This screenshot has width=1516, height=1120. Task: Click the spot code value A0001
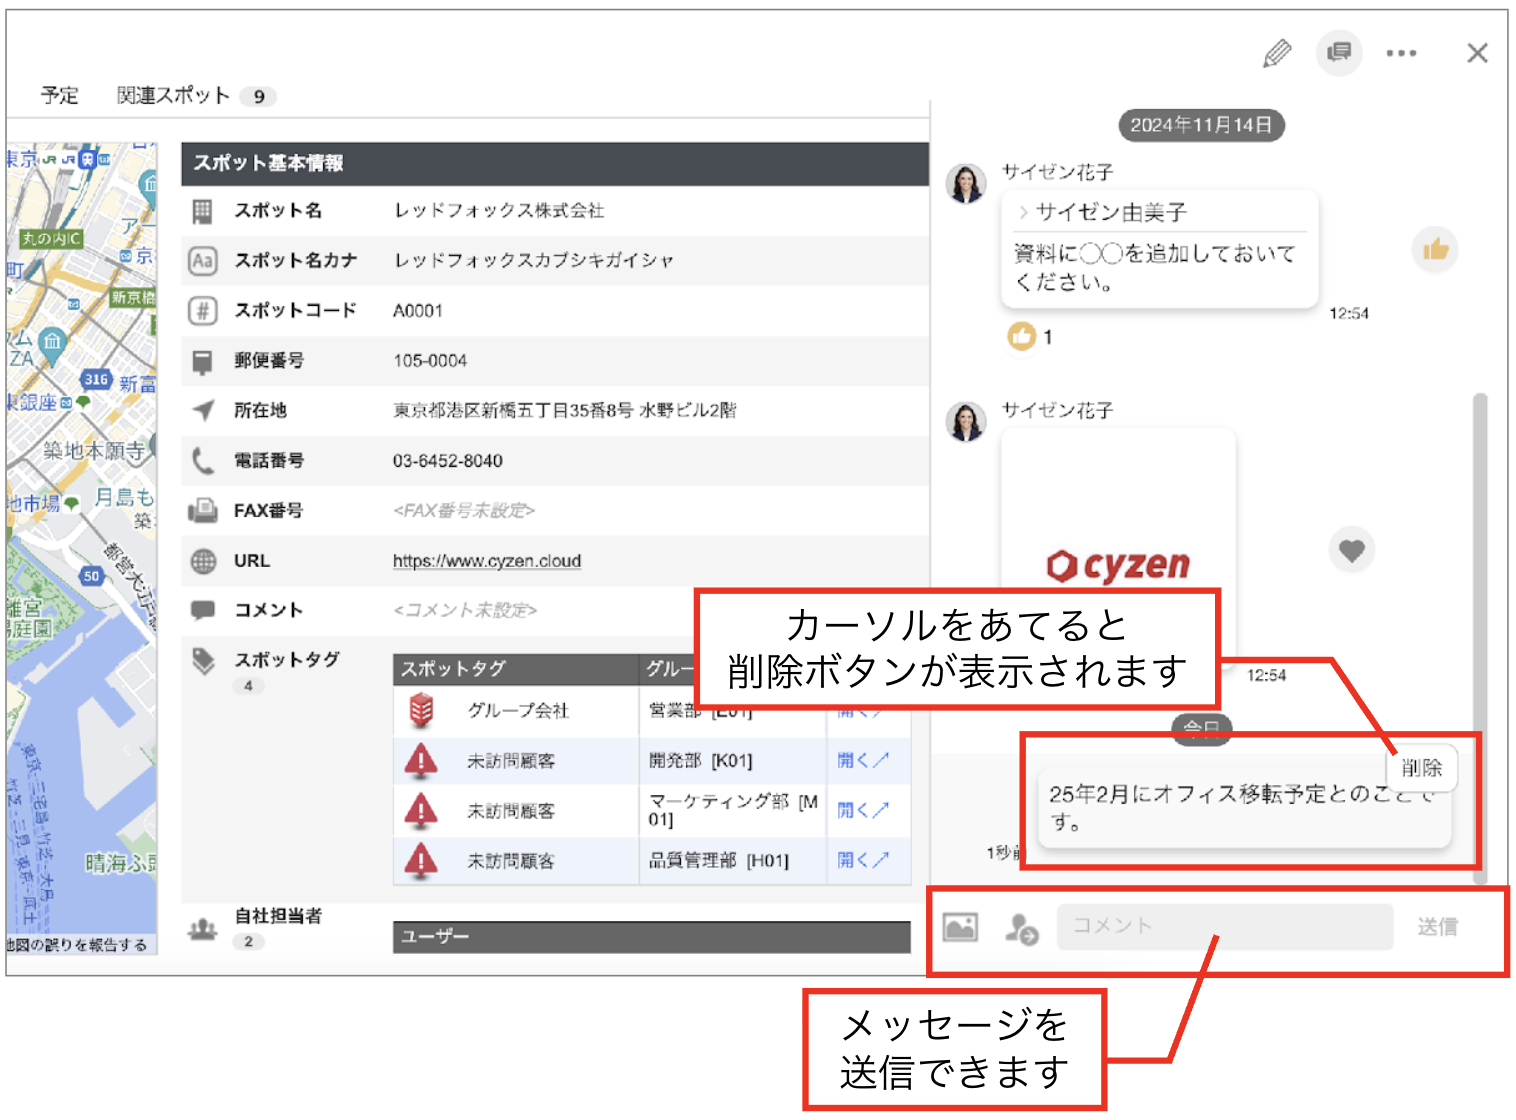418,311
